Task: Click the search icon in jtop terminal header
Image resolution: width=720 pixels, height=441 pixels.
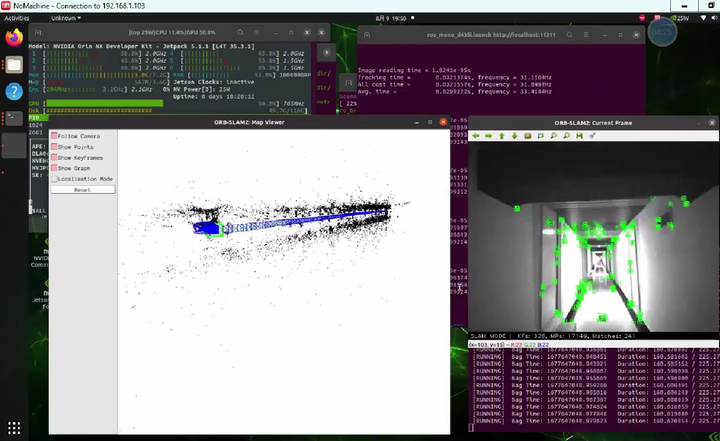Action: coord(241,33)
